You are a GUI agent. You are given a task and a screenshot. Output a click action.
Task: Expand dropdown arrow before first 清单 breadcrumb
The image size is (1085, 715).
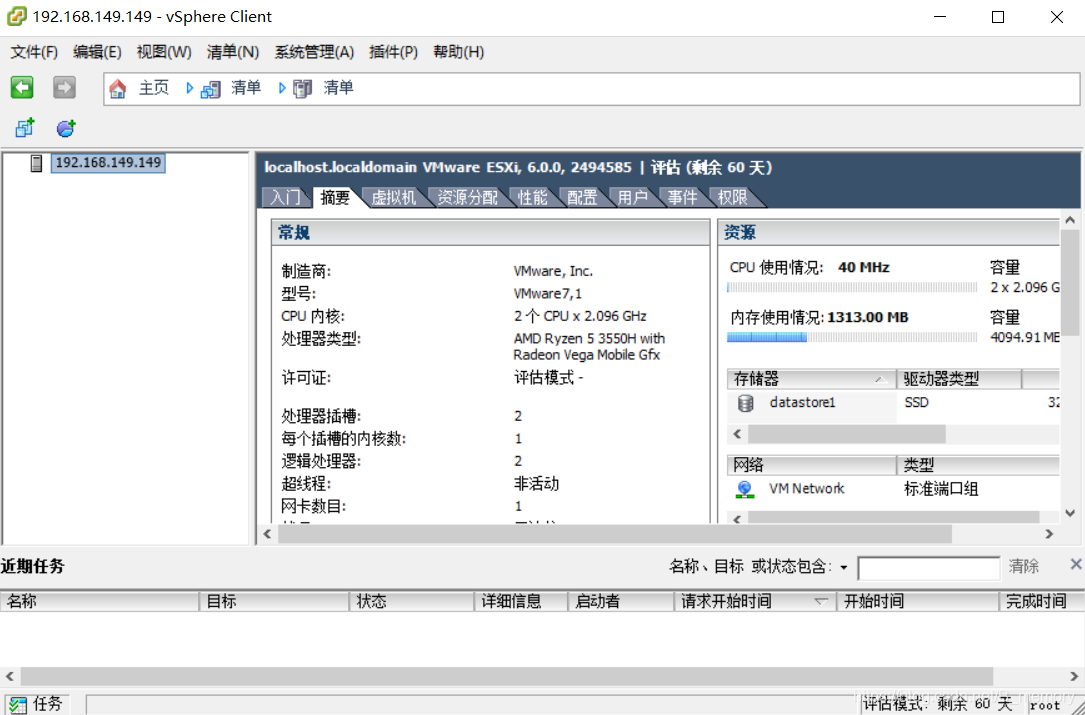tap(189, 88)
